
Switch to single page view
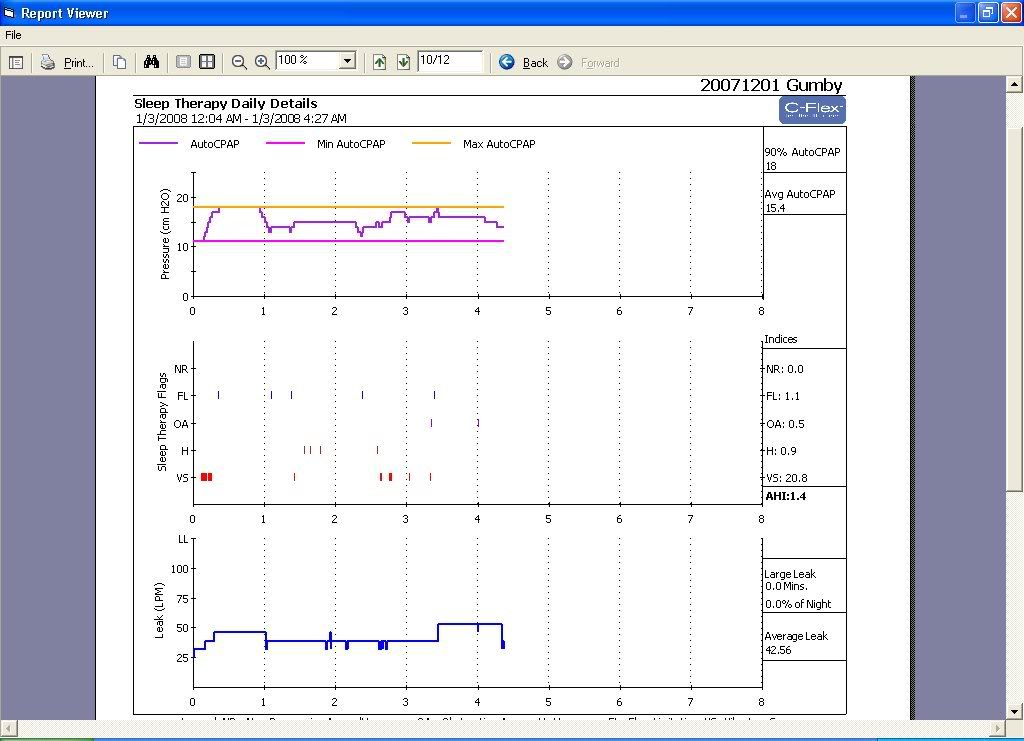[184, 62]
